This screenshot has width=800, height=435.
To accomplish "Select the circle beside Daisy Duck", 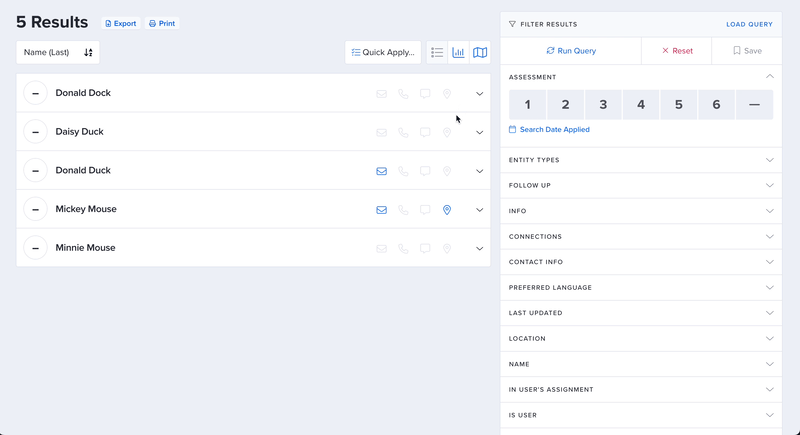I will [35, 132].
